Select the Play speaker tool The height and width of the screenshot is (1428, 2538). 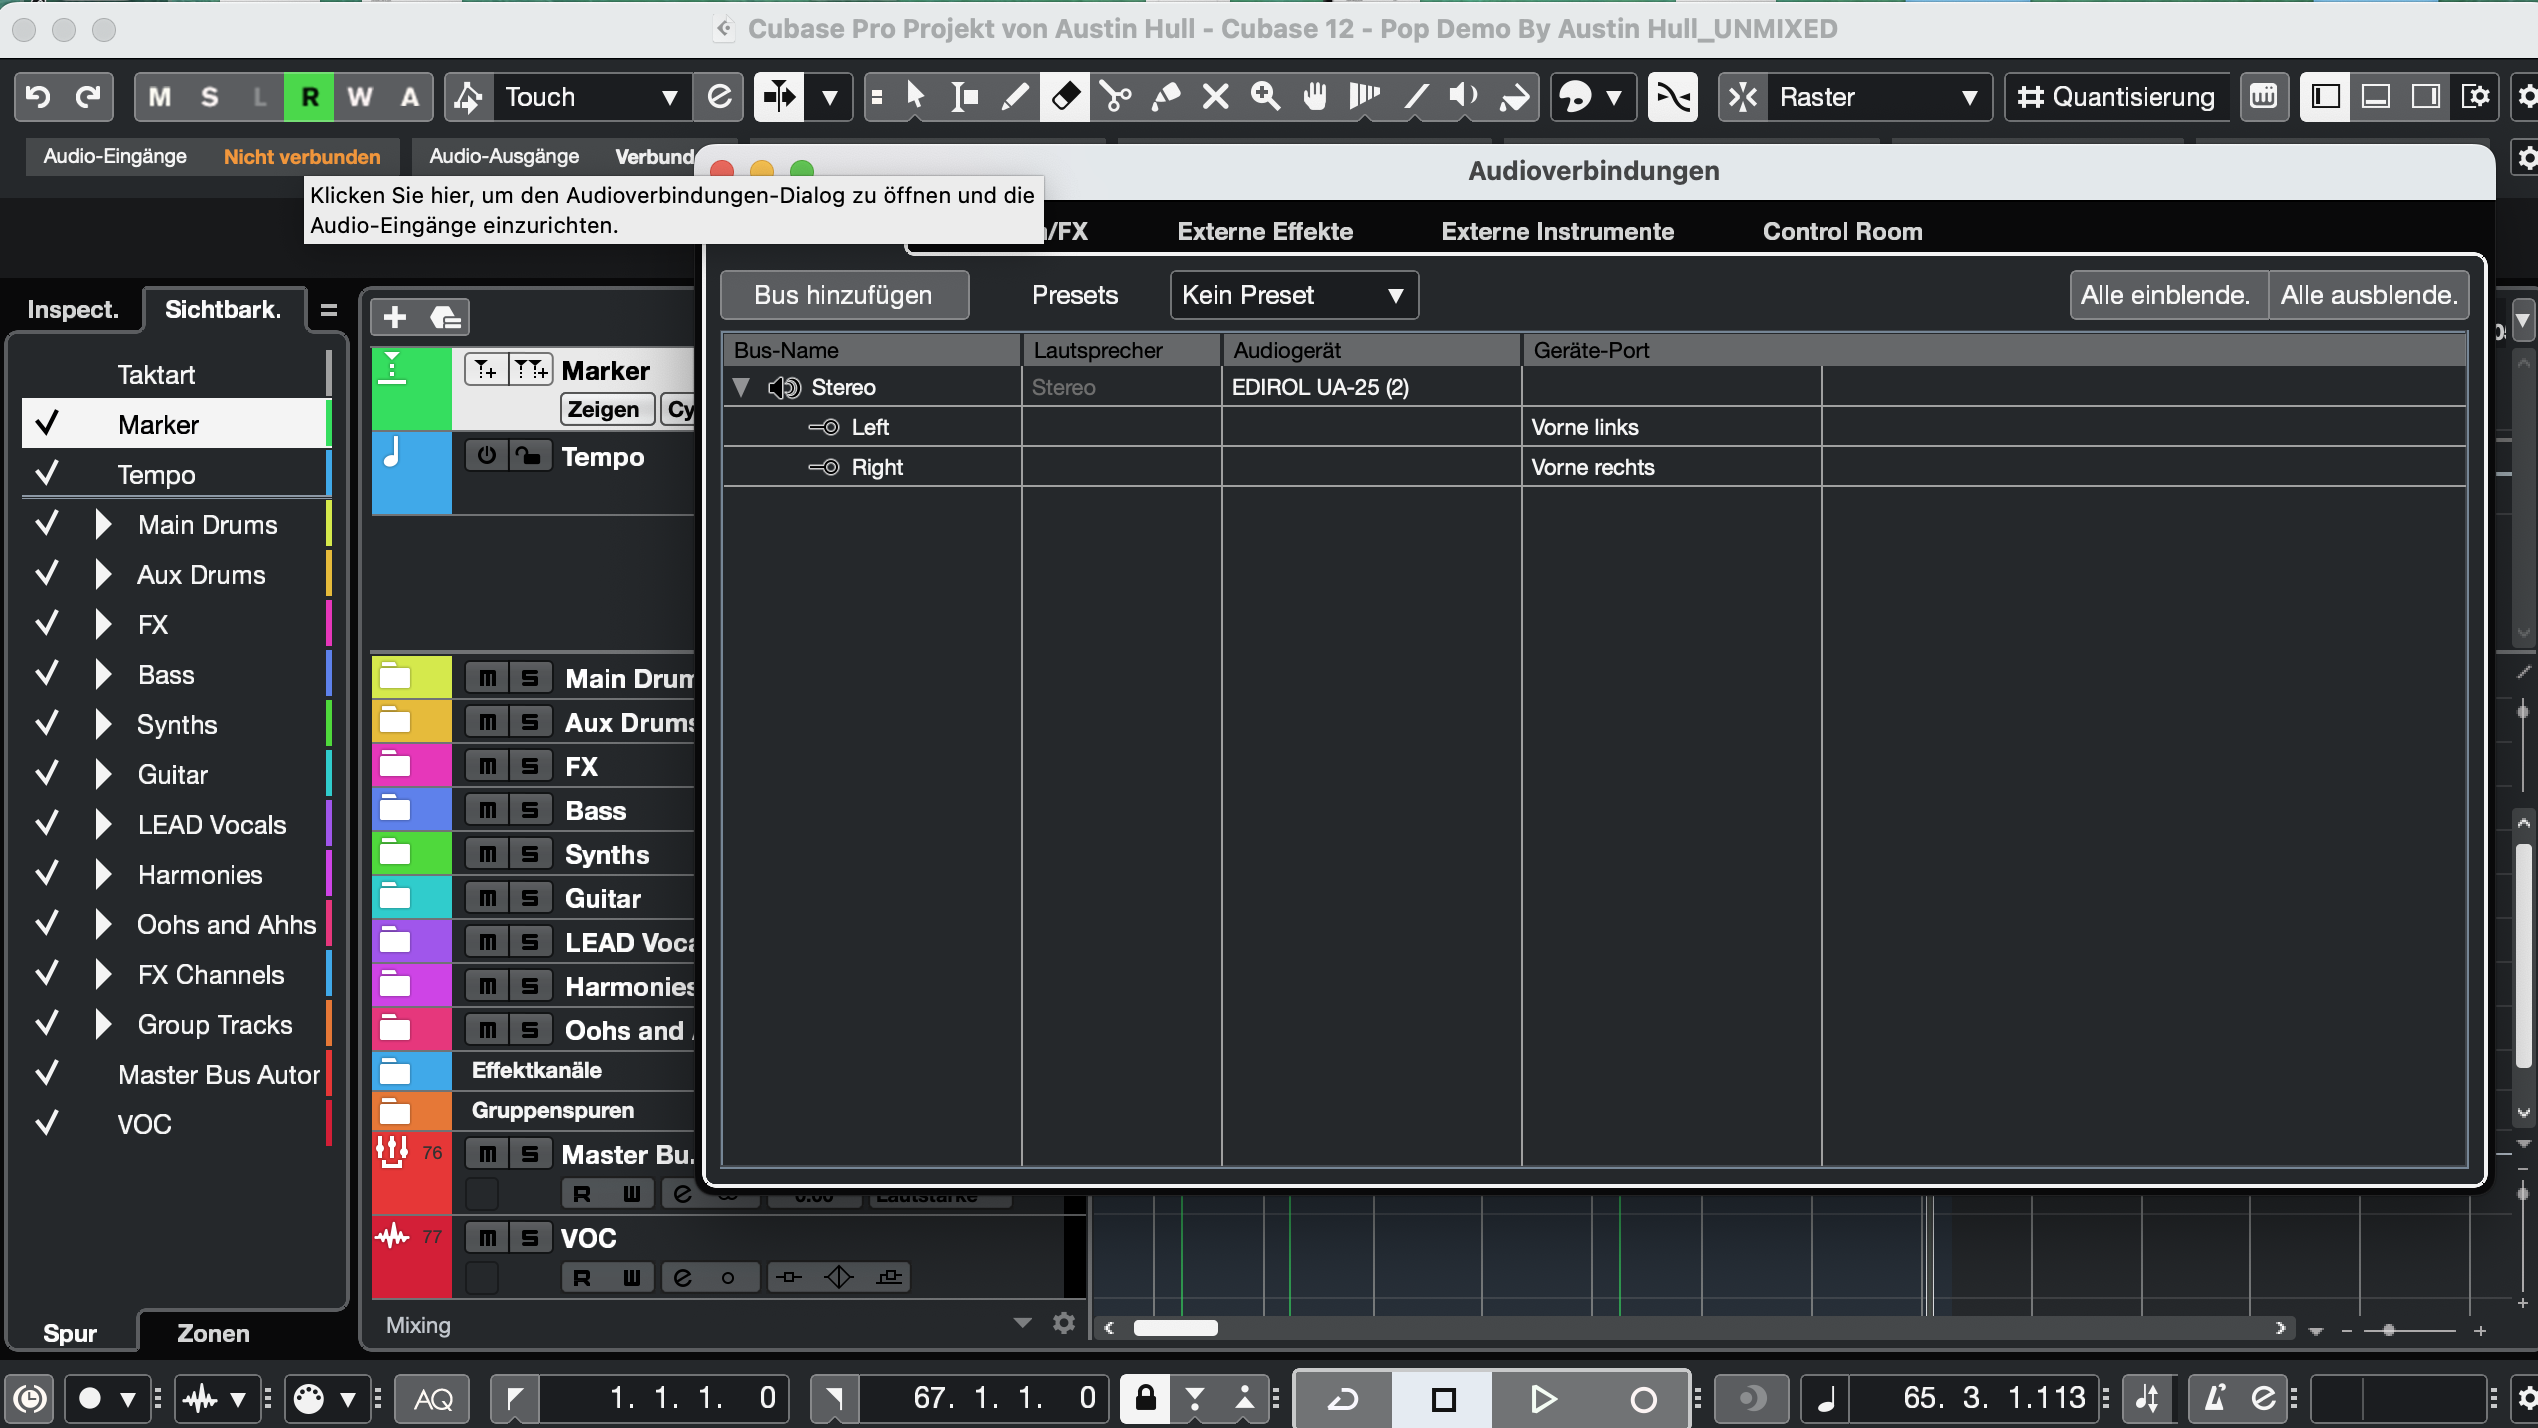(1464, 97)
